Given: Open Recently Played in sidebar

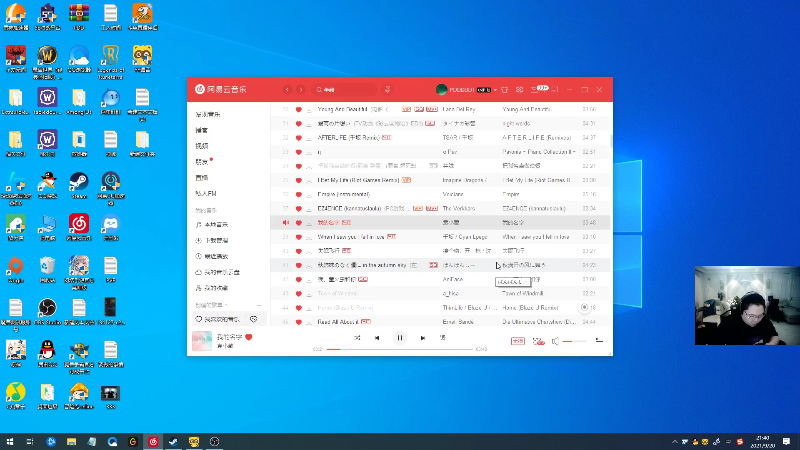Looking at the screenshot, I should coord(212,256).
